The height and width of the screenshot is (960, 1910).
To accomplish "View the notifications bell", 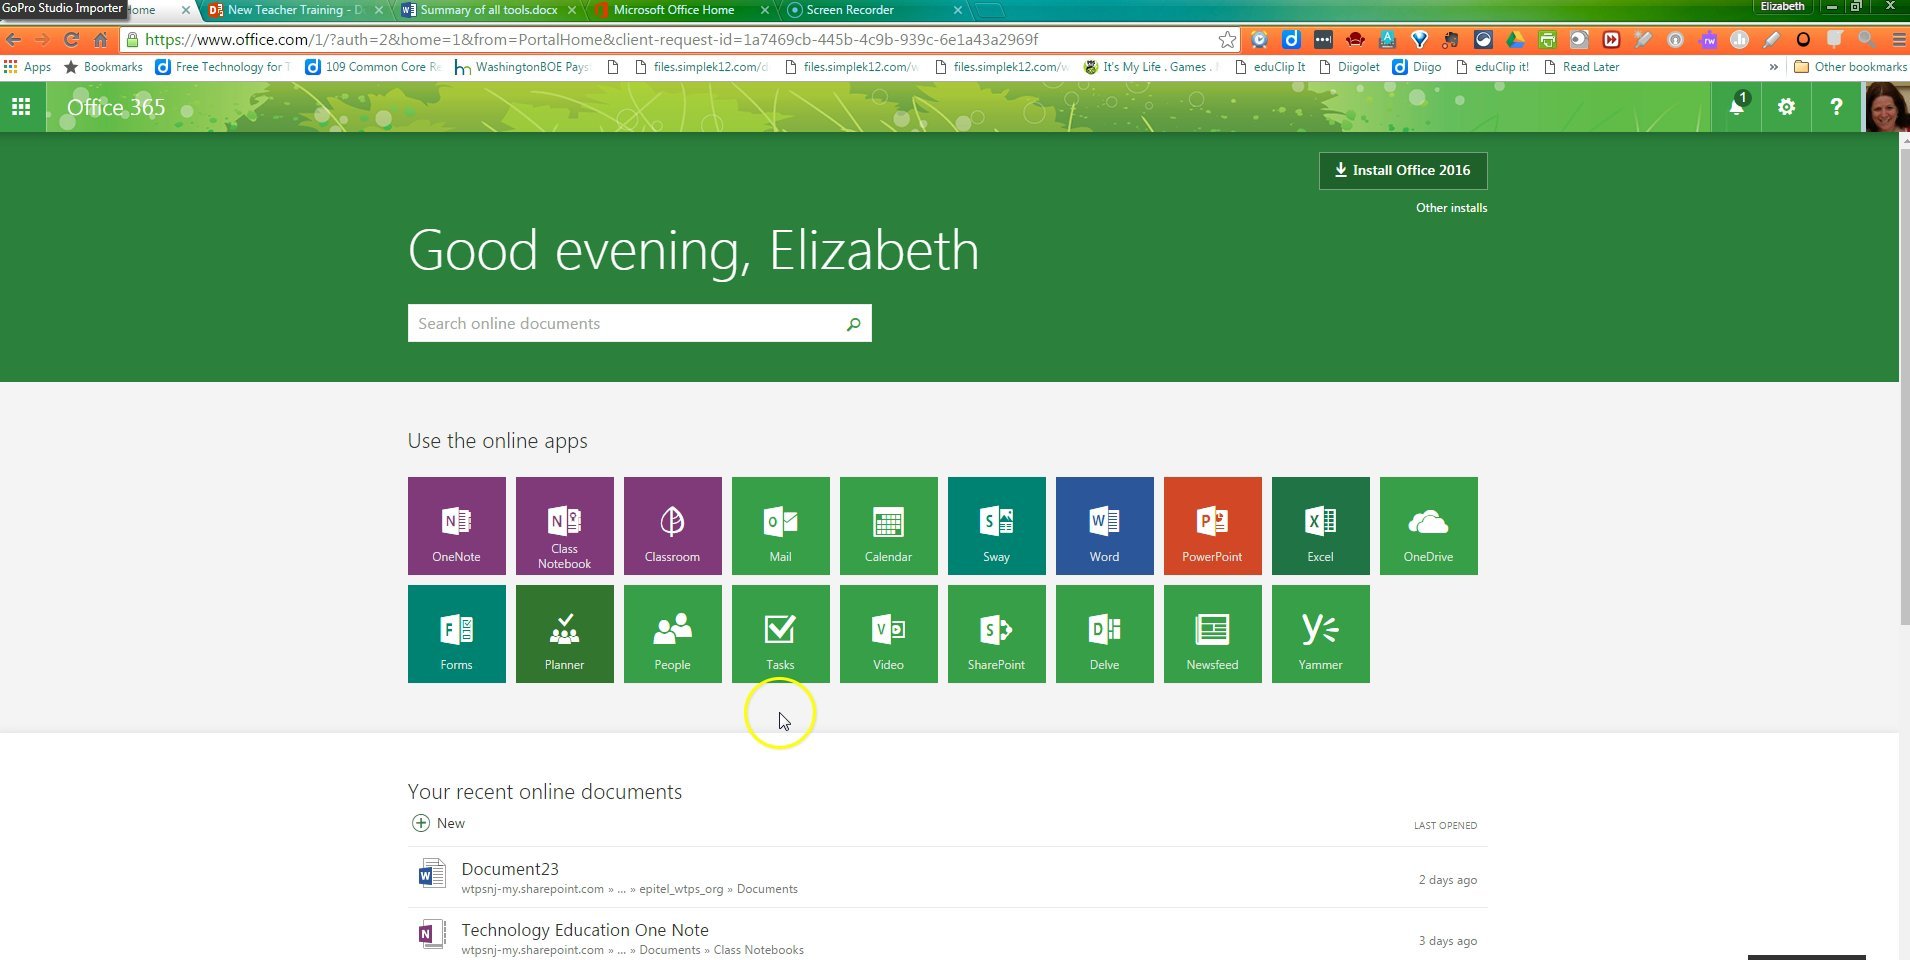I will pyautogui.click(x=1736, y=106).
